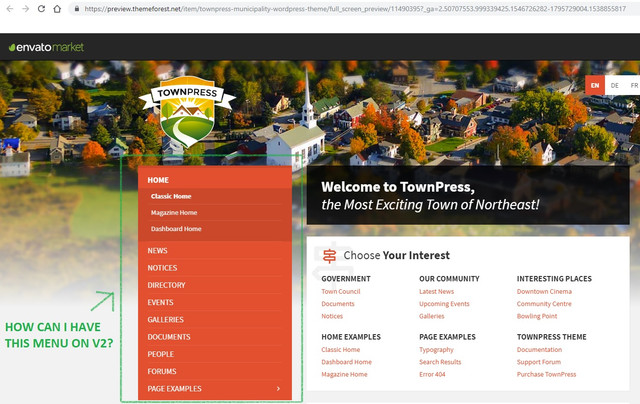Click the Choose Your Interest heading
Image resolution: width=640 pixels, height=404 pixels.
(x=396, y=255)
